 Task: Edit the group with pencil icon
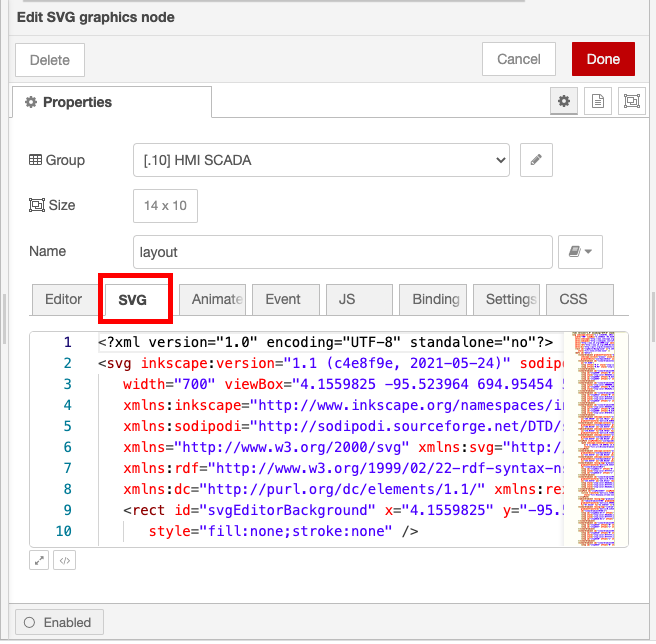pyautogui.click(x=536, y=160)
